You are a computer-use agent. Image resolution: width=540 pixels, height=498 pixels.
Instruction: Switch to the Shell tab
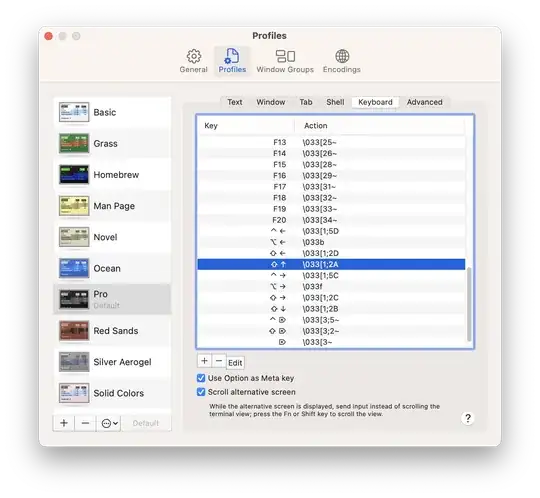pos(335,102)
